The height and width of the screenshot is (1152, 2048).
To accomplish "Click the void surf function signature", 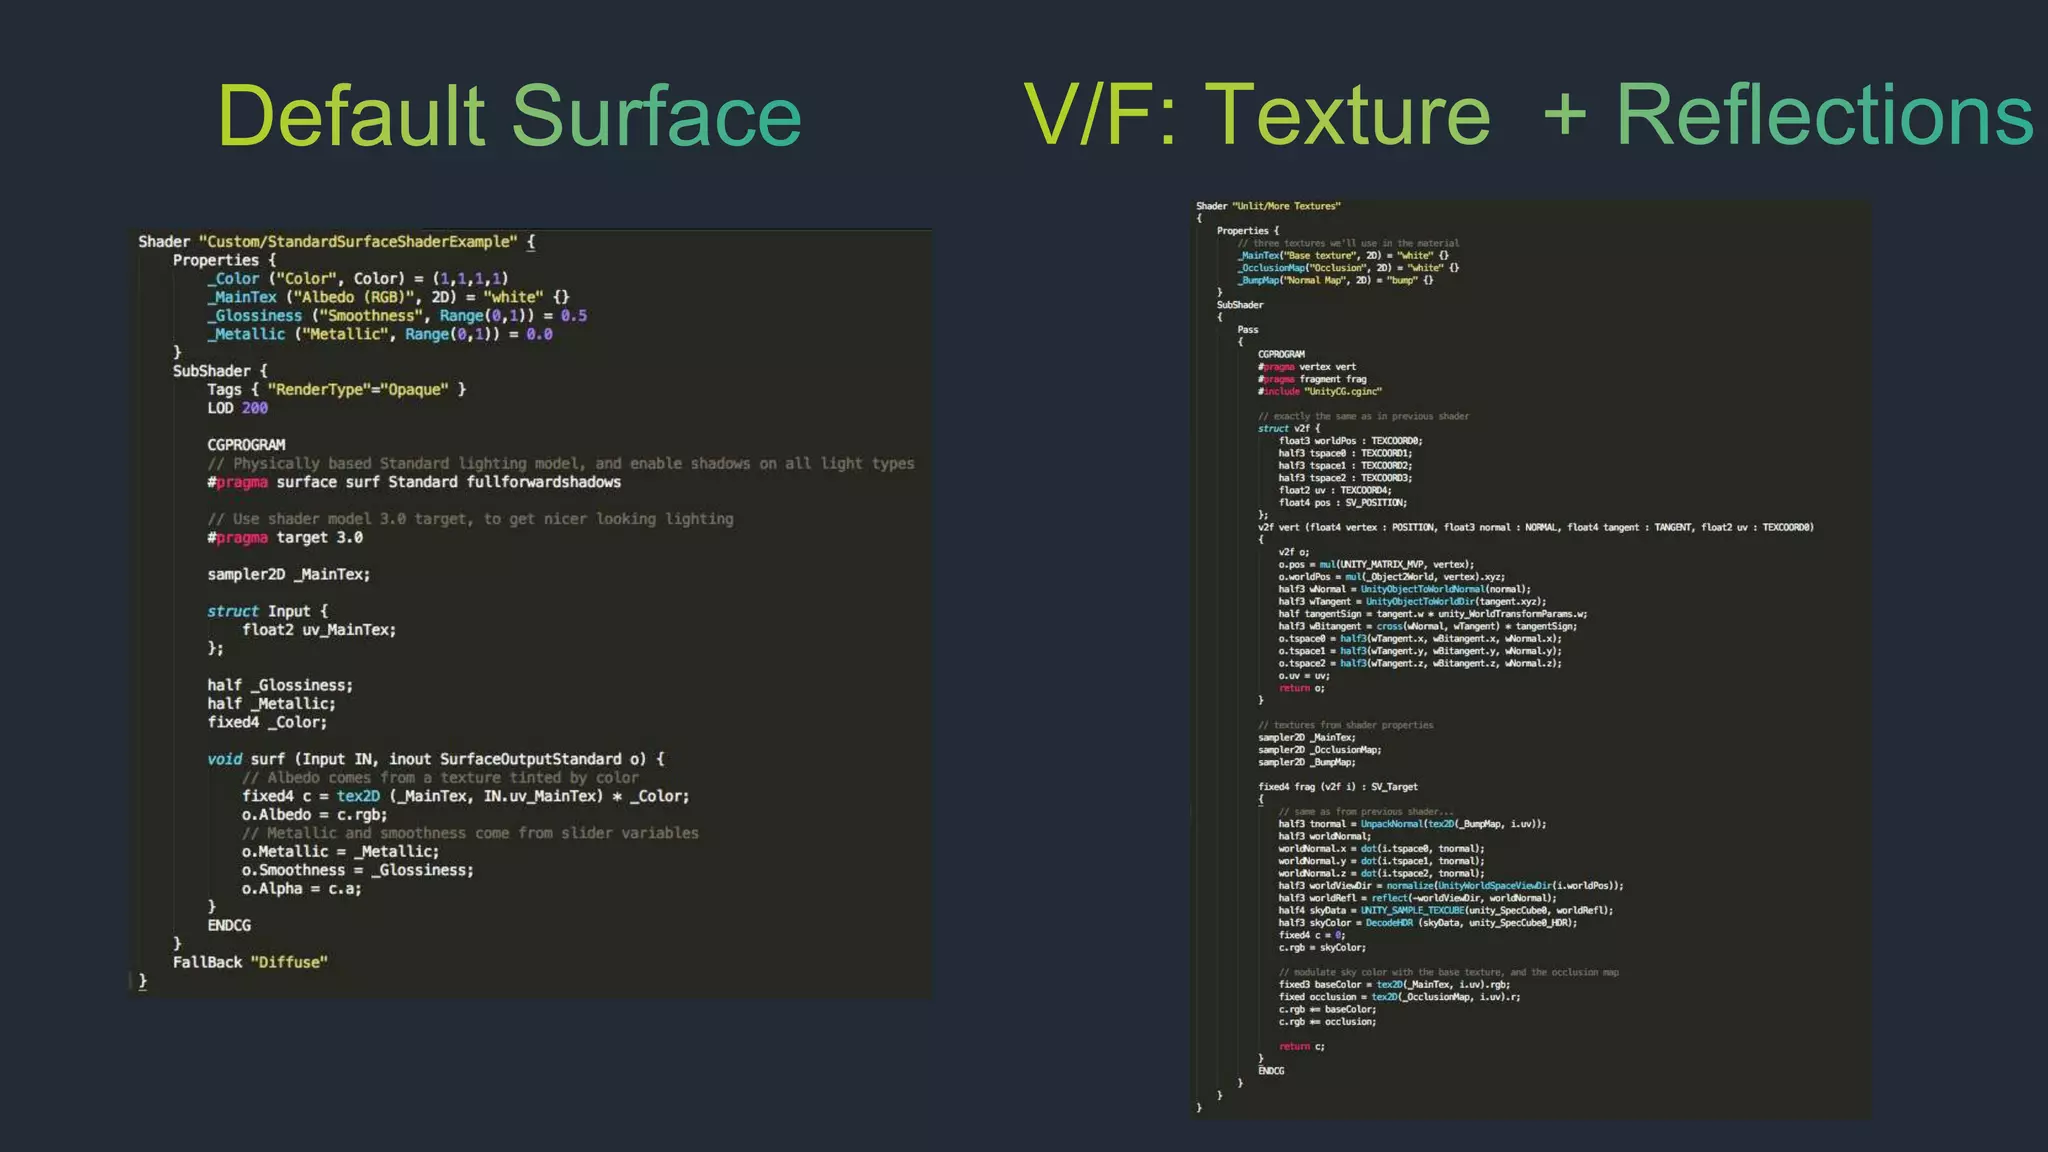I will click(435, 760).
